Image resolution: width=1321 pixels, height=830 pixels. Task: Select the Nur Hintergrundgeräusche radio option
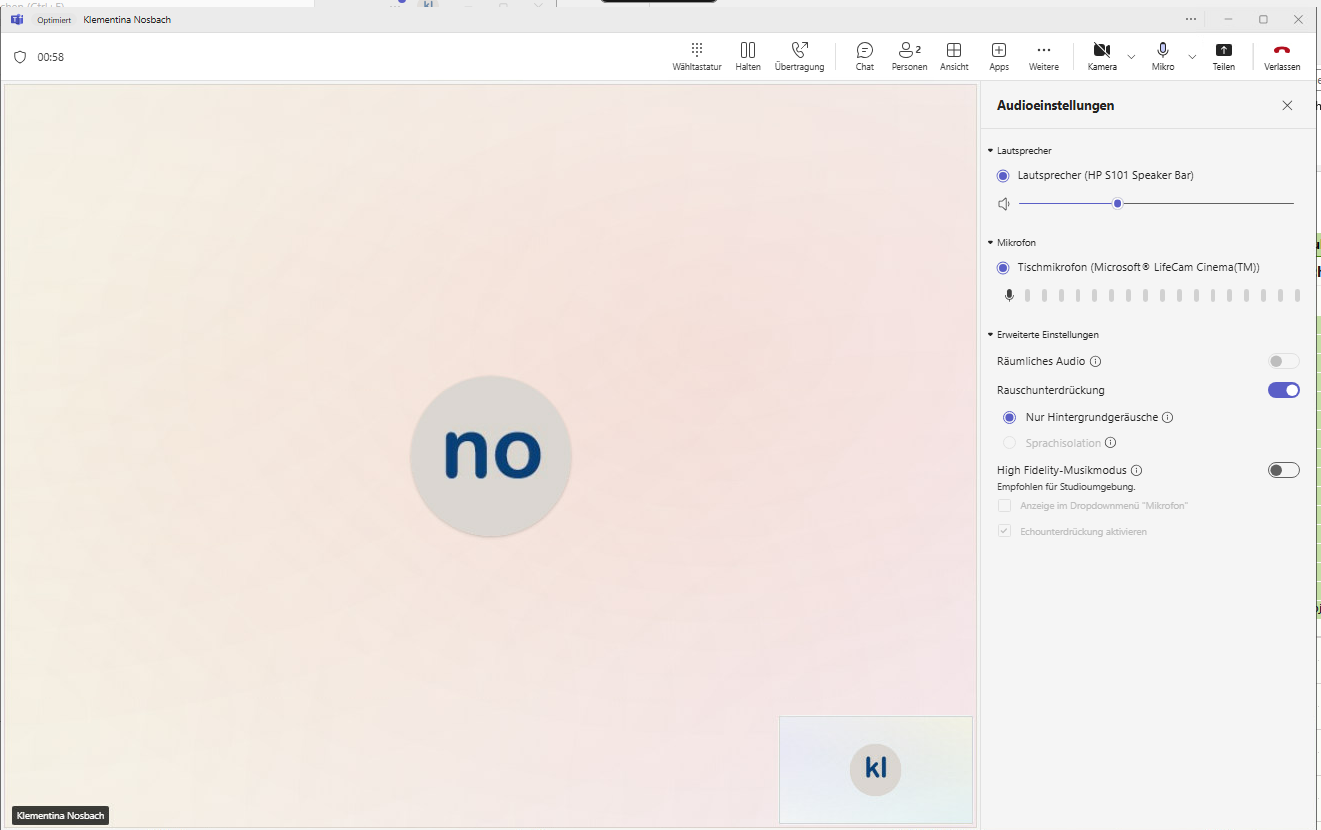tap(1010, 417)
